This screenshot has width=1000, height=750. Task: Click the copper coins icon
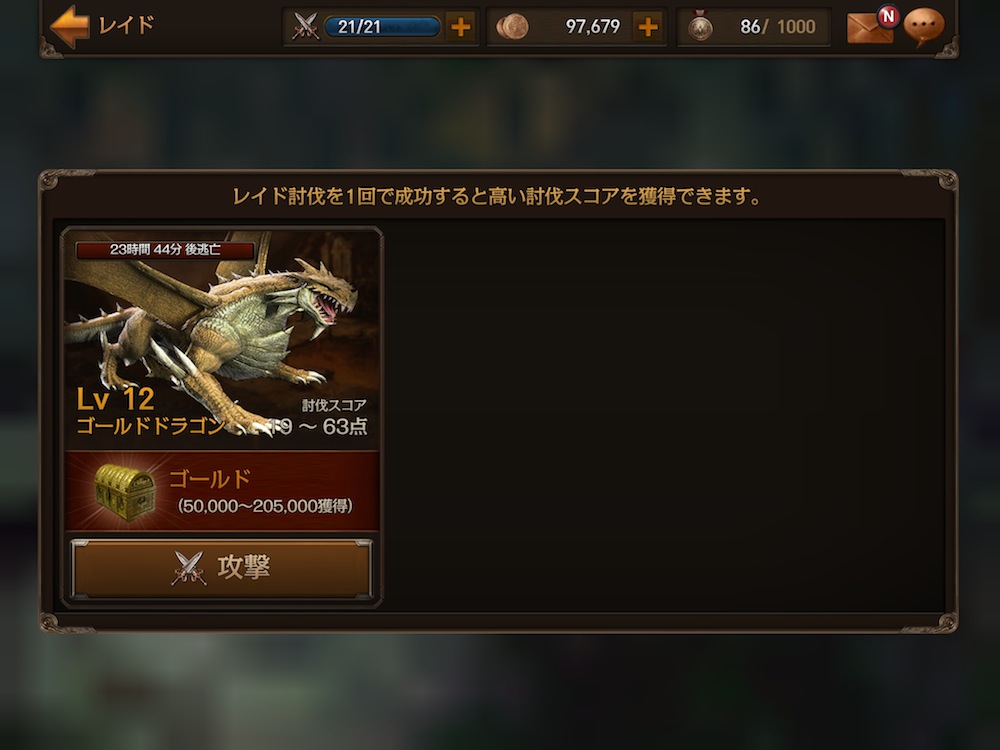point(512,27)
